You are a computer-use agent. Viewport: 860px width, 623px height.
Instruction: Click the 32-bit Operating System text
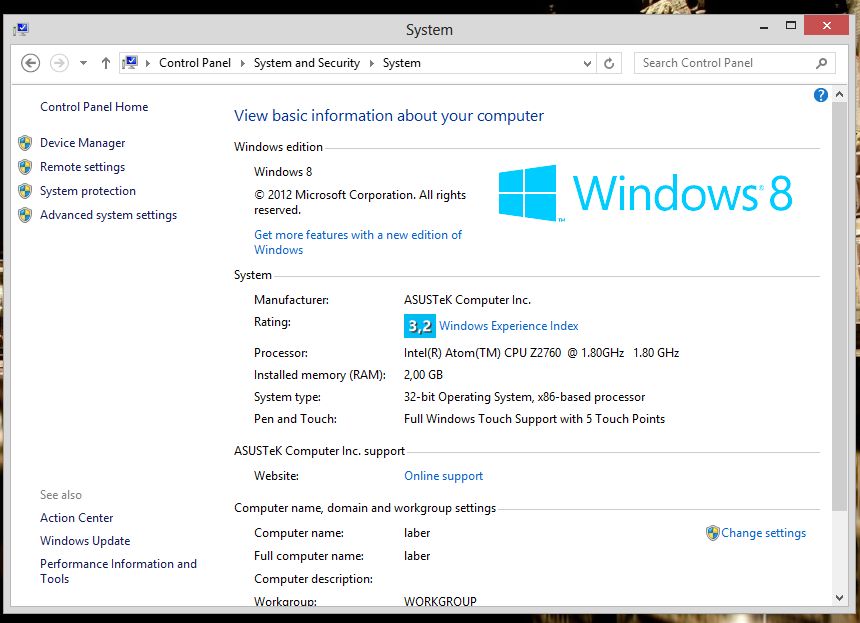click(524, 397)
